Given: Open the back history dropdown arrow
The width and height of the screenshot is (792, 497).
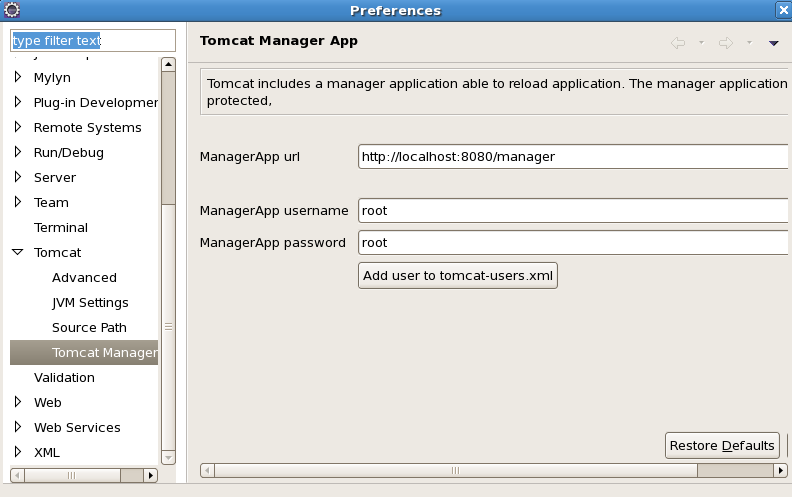Looking at the screenshot, I should tap(701, 43).
